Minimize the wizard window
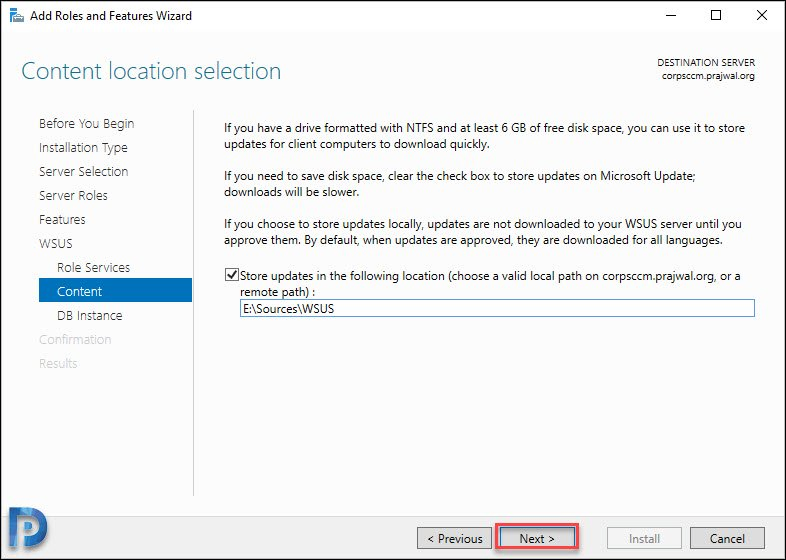This screenshot has height=560, width=786. click(671, 16)
